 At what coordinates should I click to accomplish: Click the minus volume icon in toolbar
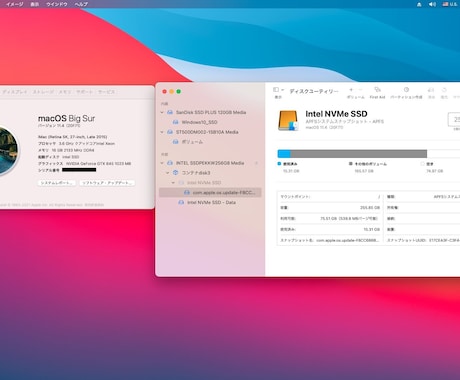[x=360, y=90]
